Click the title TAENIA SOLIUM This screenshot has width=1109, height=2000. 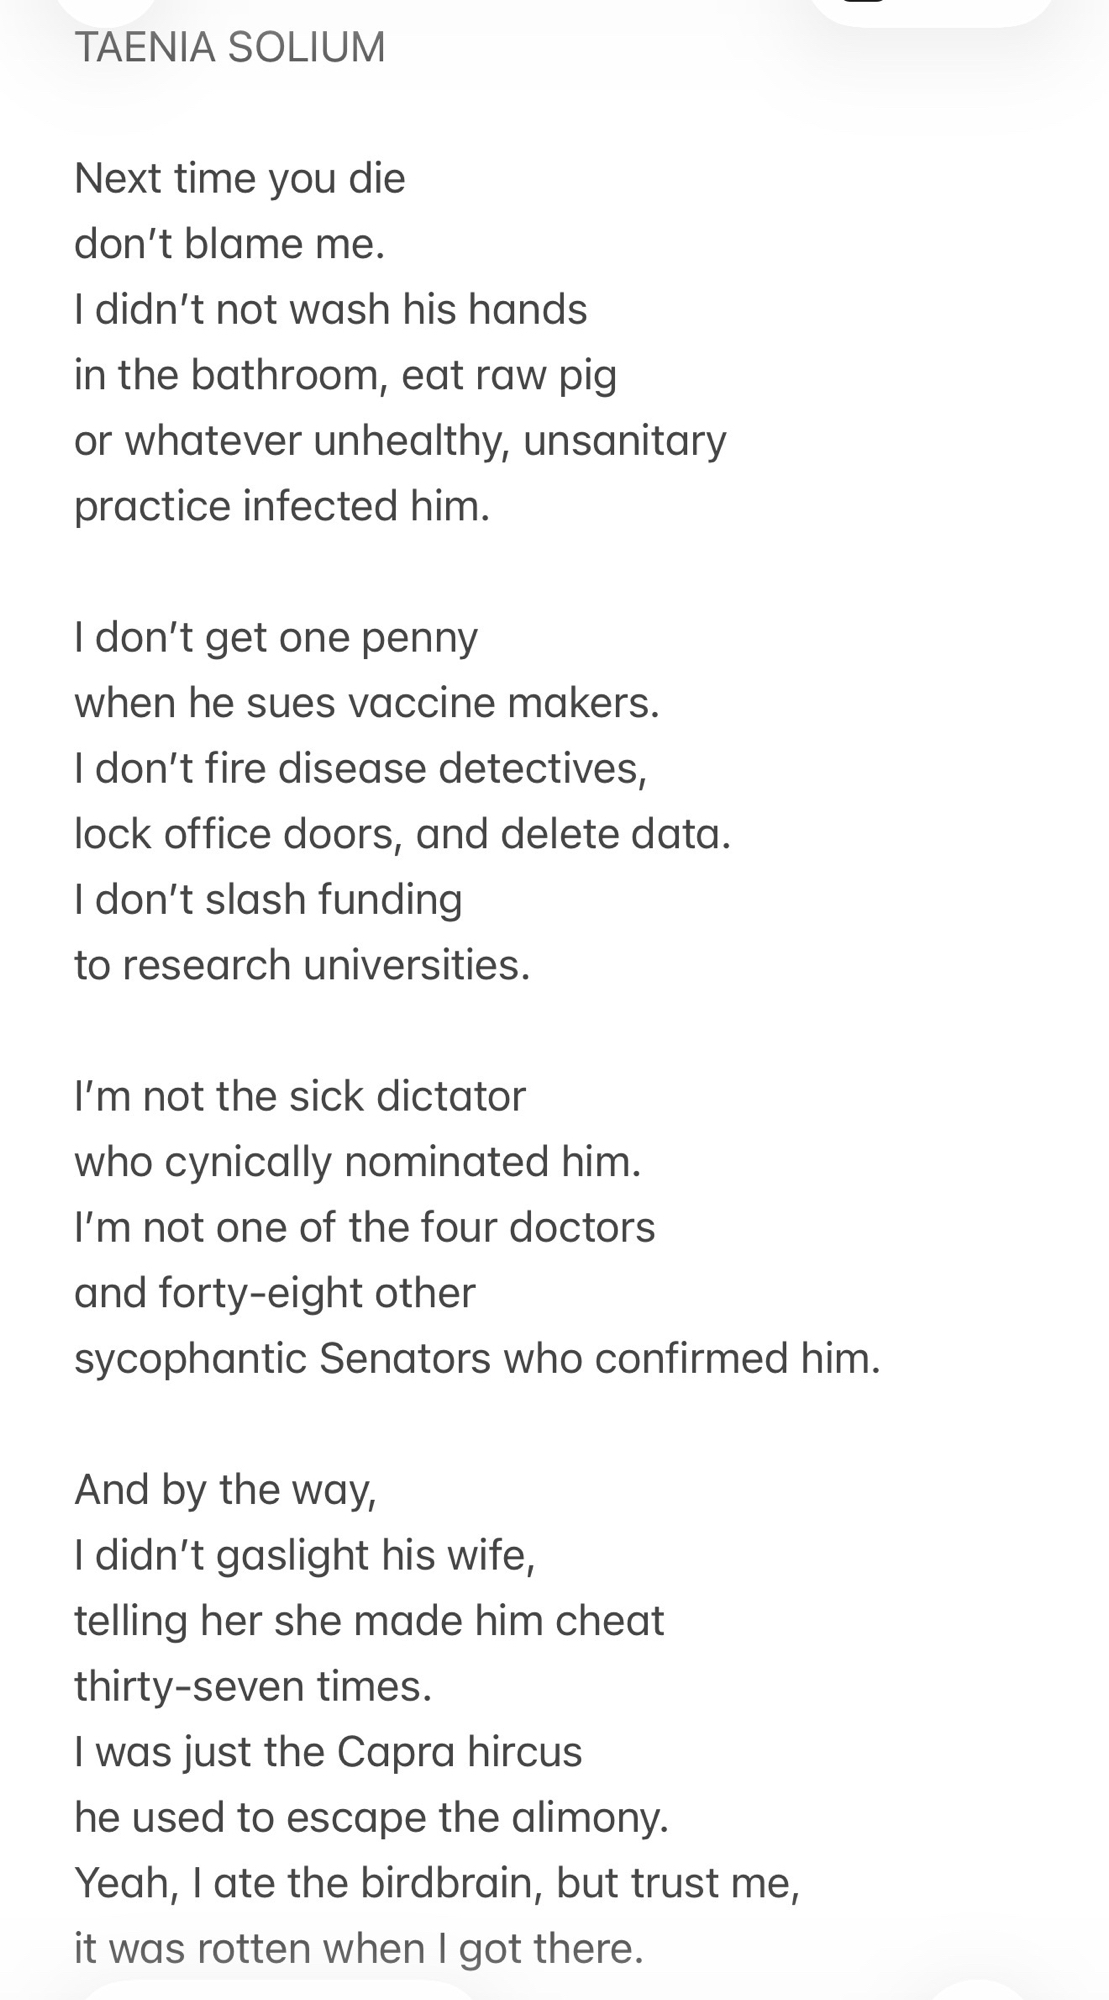(x=230, y=48)
